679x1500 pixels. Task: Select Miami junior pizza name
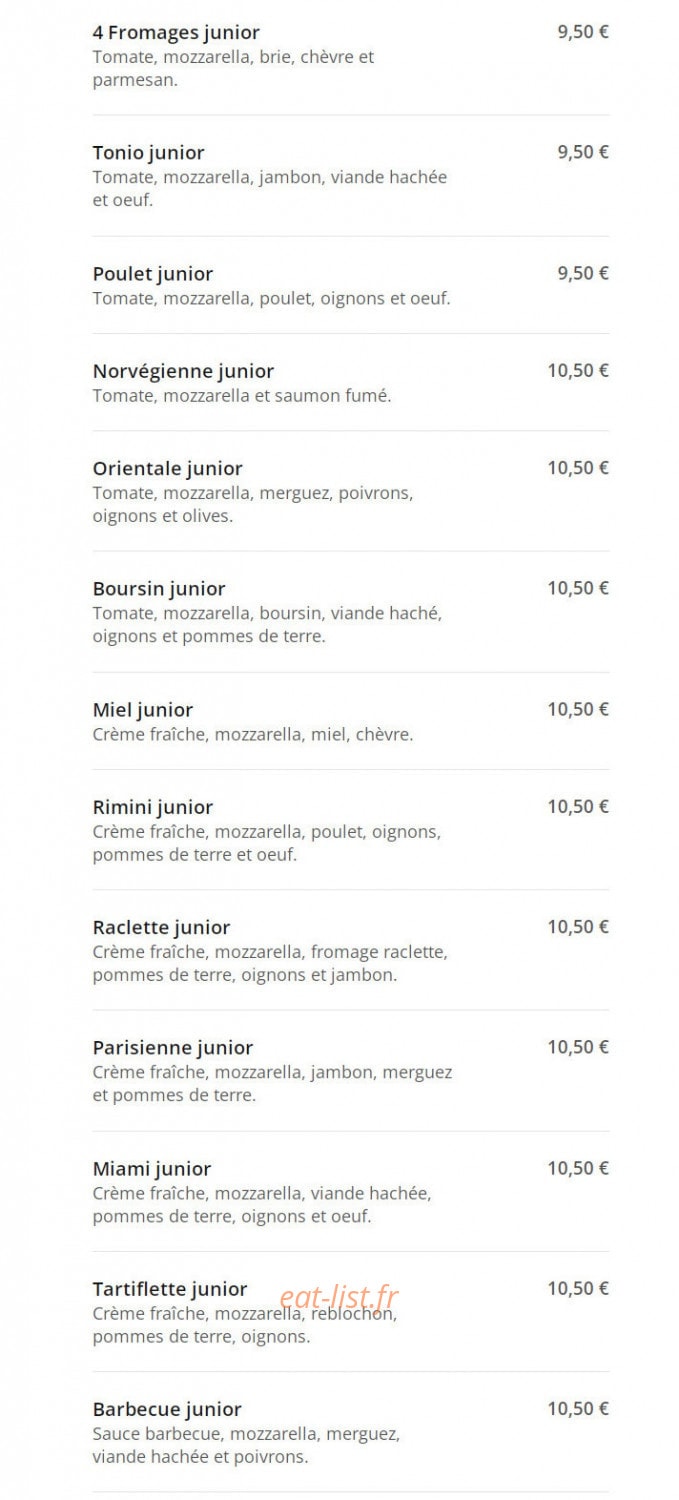click(x=152, y=1169)
